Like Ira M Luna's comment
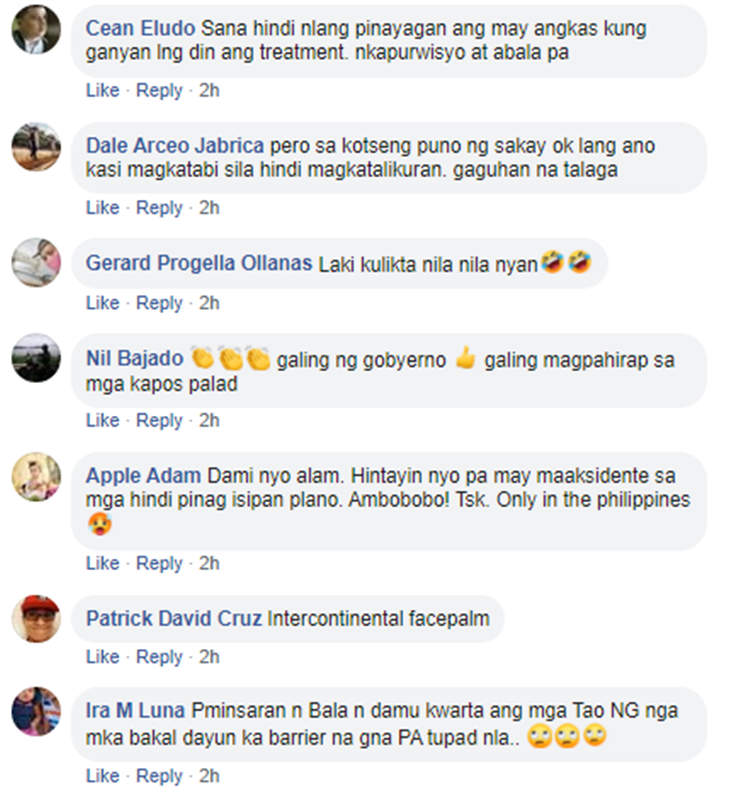Screen dimensions: 750x803 (x=102, y=775)
